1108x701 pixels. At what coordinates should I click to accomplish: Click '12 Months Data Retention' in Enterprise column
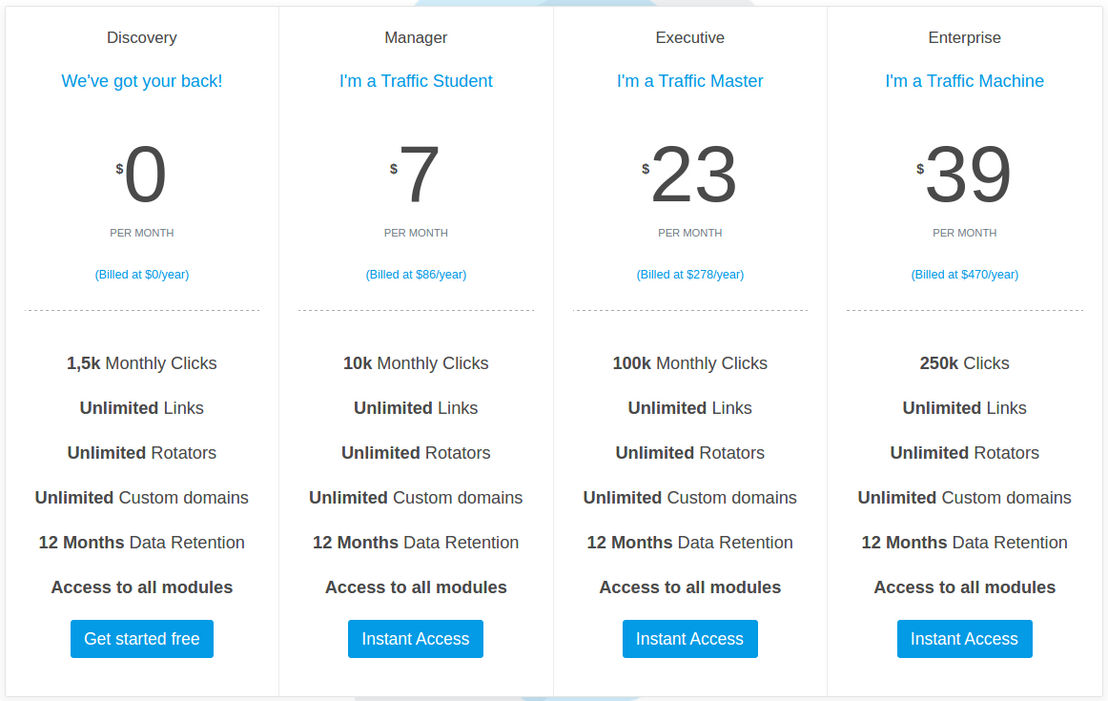click(965, 543)
